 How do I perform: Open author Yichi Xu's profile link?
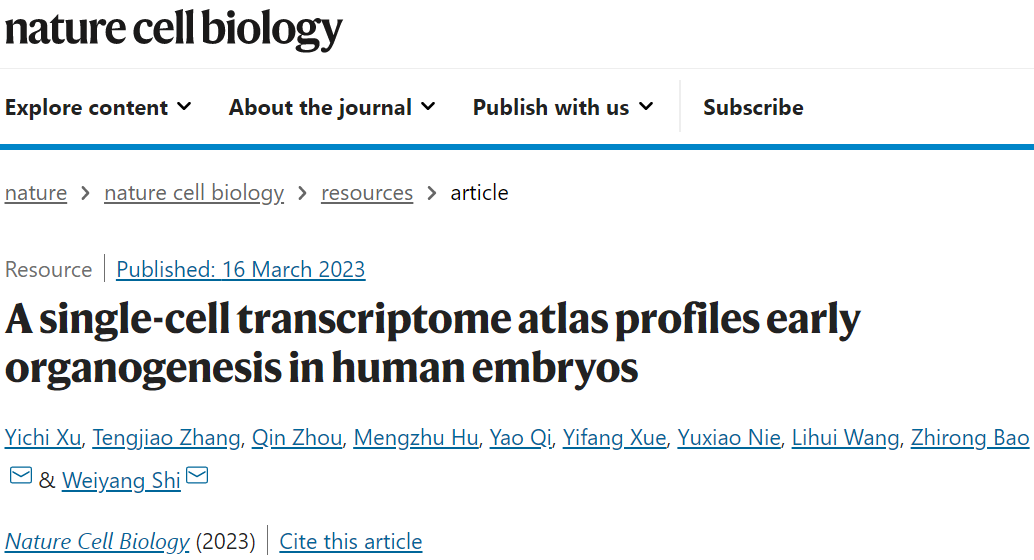tap(43, 438)
